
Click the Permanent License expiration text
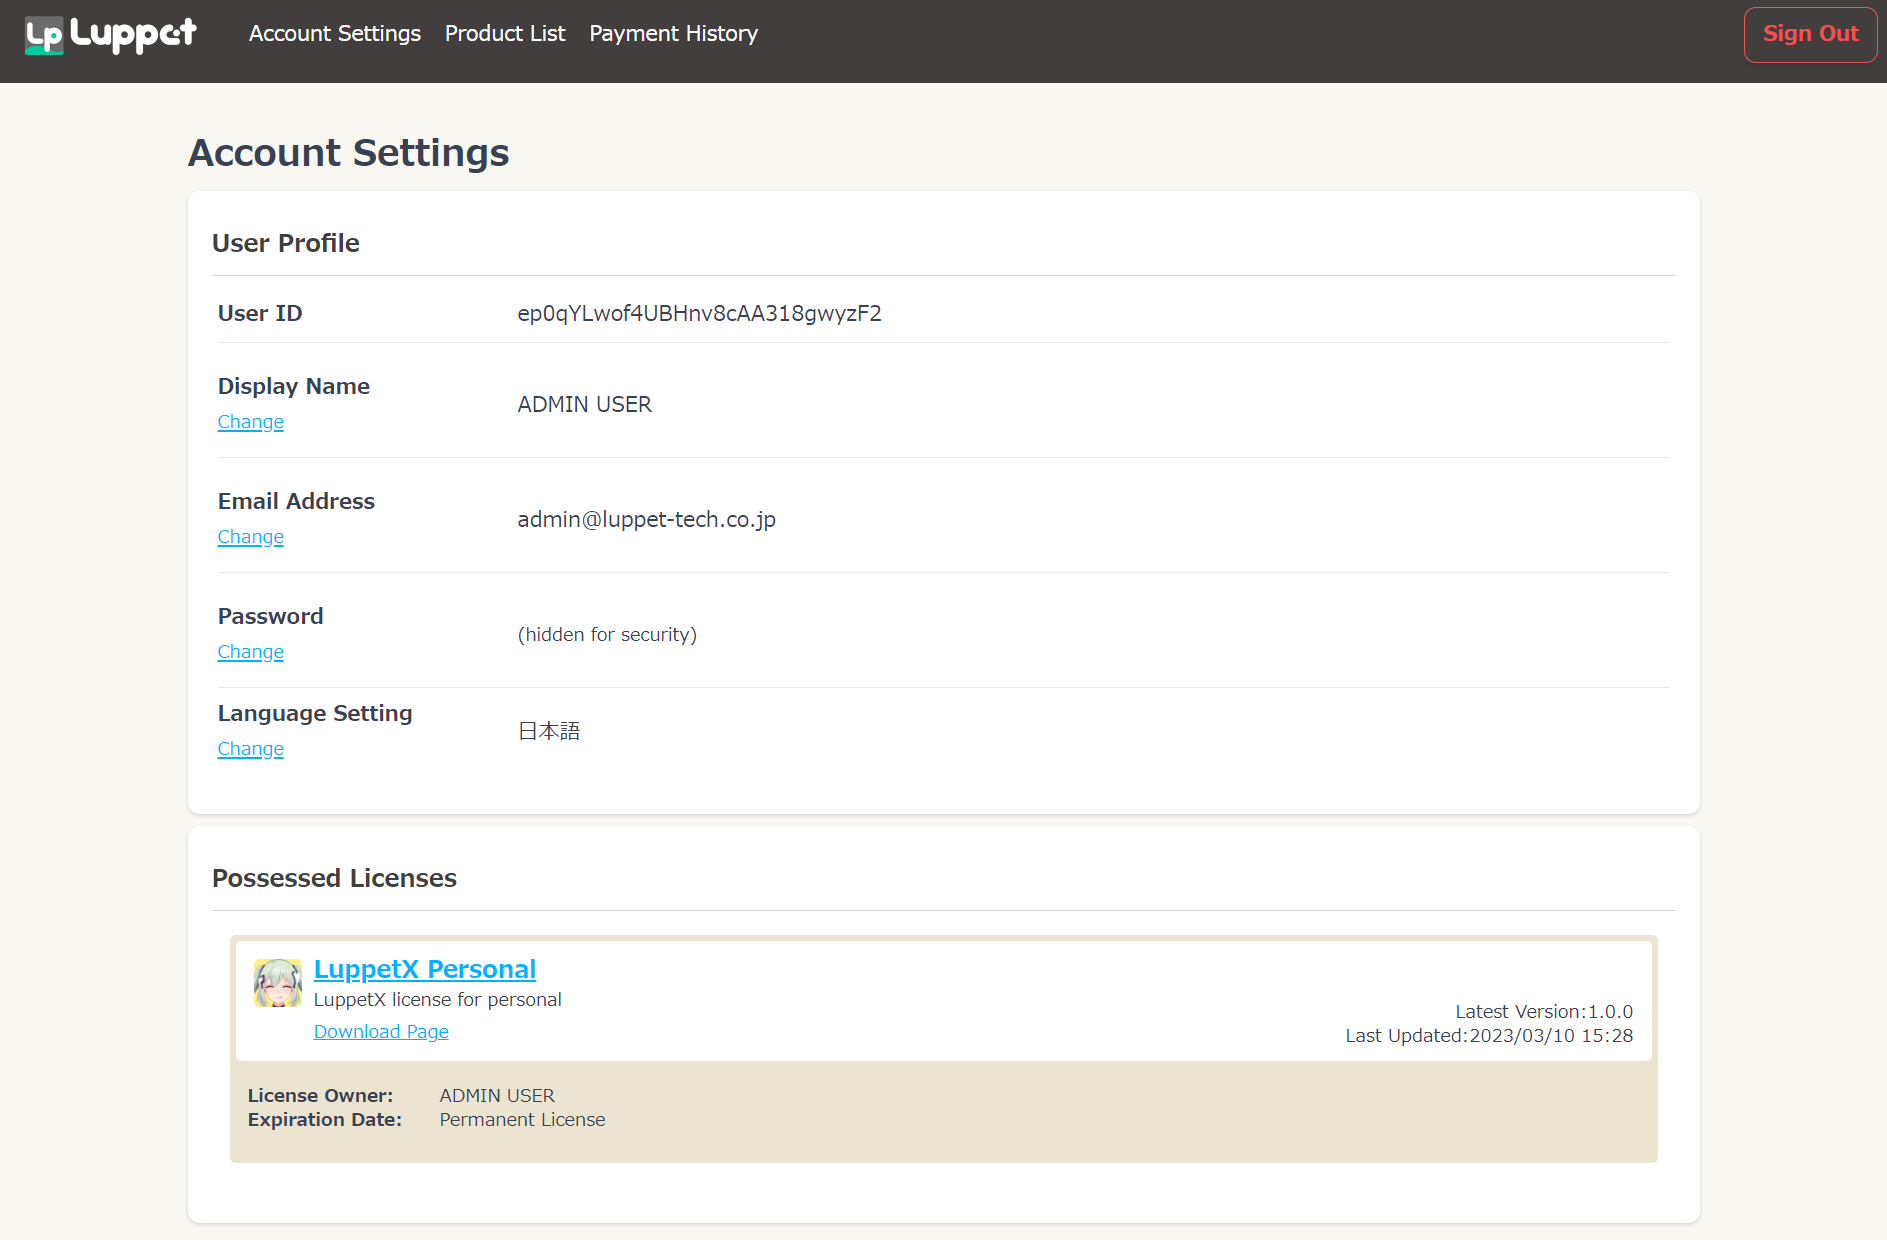(x=522, y=1119)
